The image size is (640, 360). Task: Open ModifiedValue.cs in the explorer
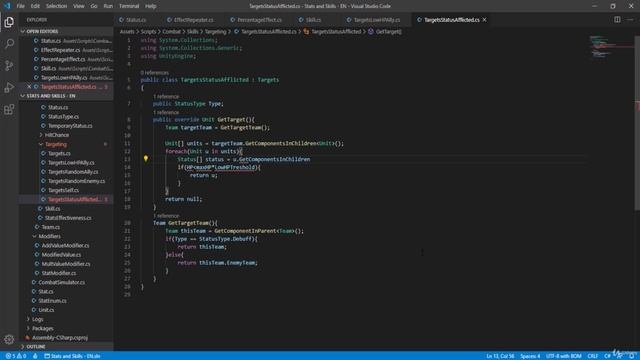click(x=61, y=254)
